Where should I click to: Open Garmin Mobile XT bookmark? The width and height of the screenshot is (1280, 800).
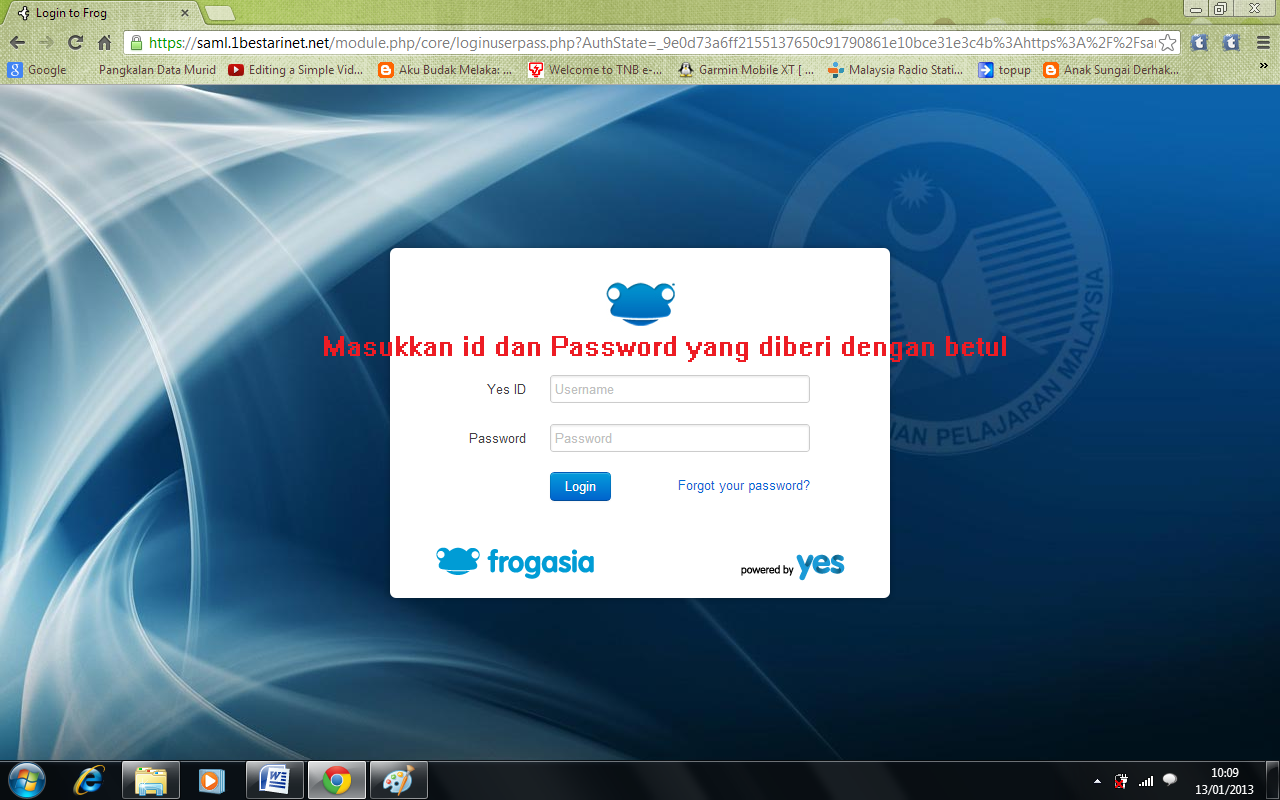[x=746, y=70]
